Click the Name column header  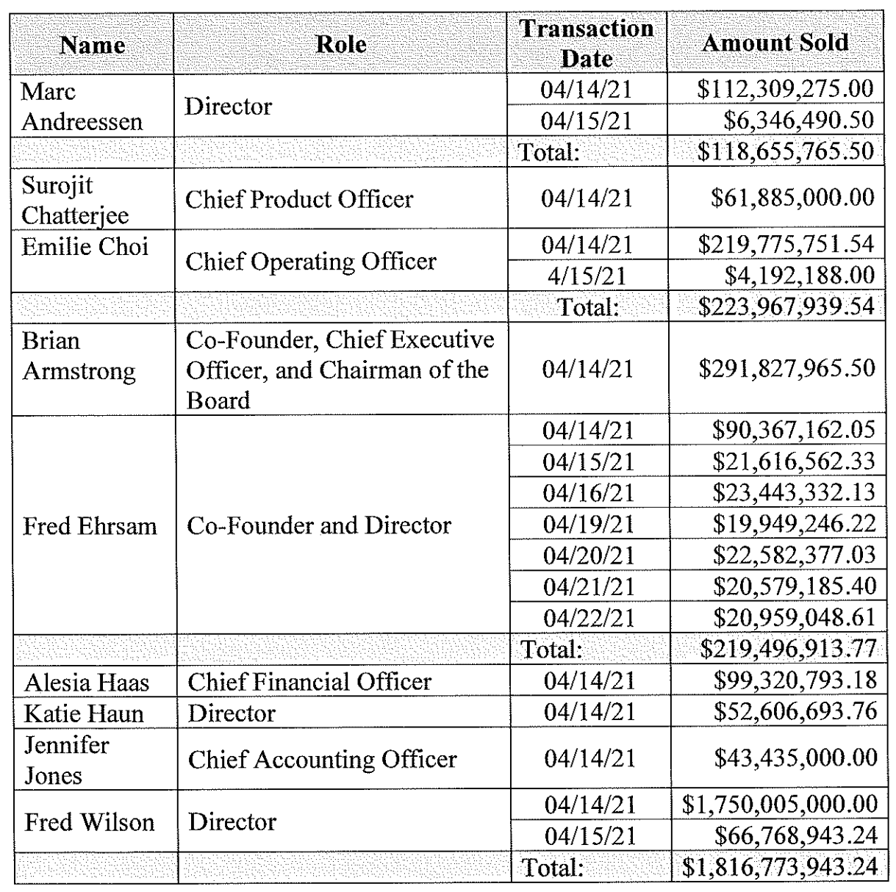[x=90, y=44]
